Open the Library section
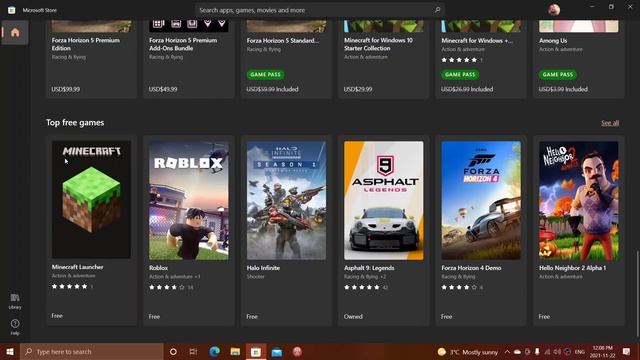This screenshot has width=640, height=360. click(x=15, y=301)
